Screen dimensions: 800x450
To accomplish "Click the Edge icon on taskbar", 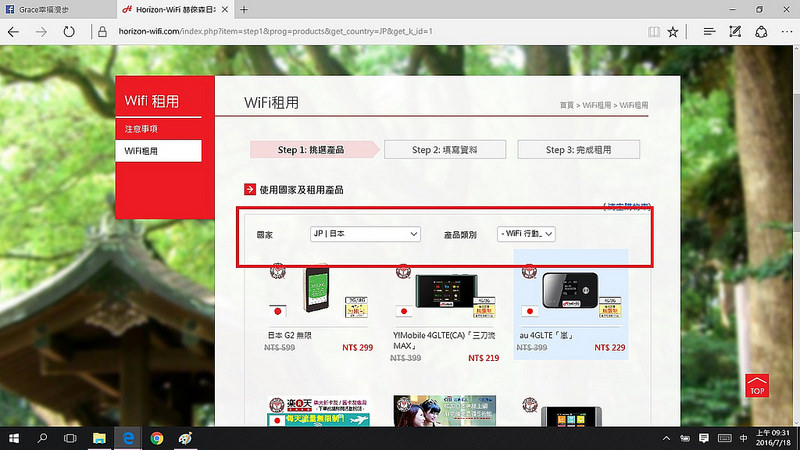I will click(128, 438).
